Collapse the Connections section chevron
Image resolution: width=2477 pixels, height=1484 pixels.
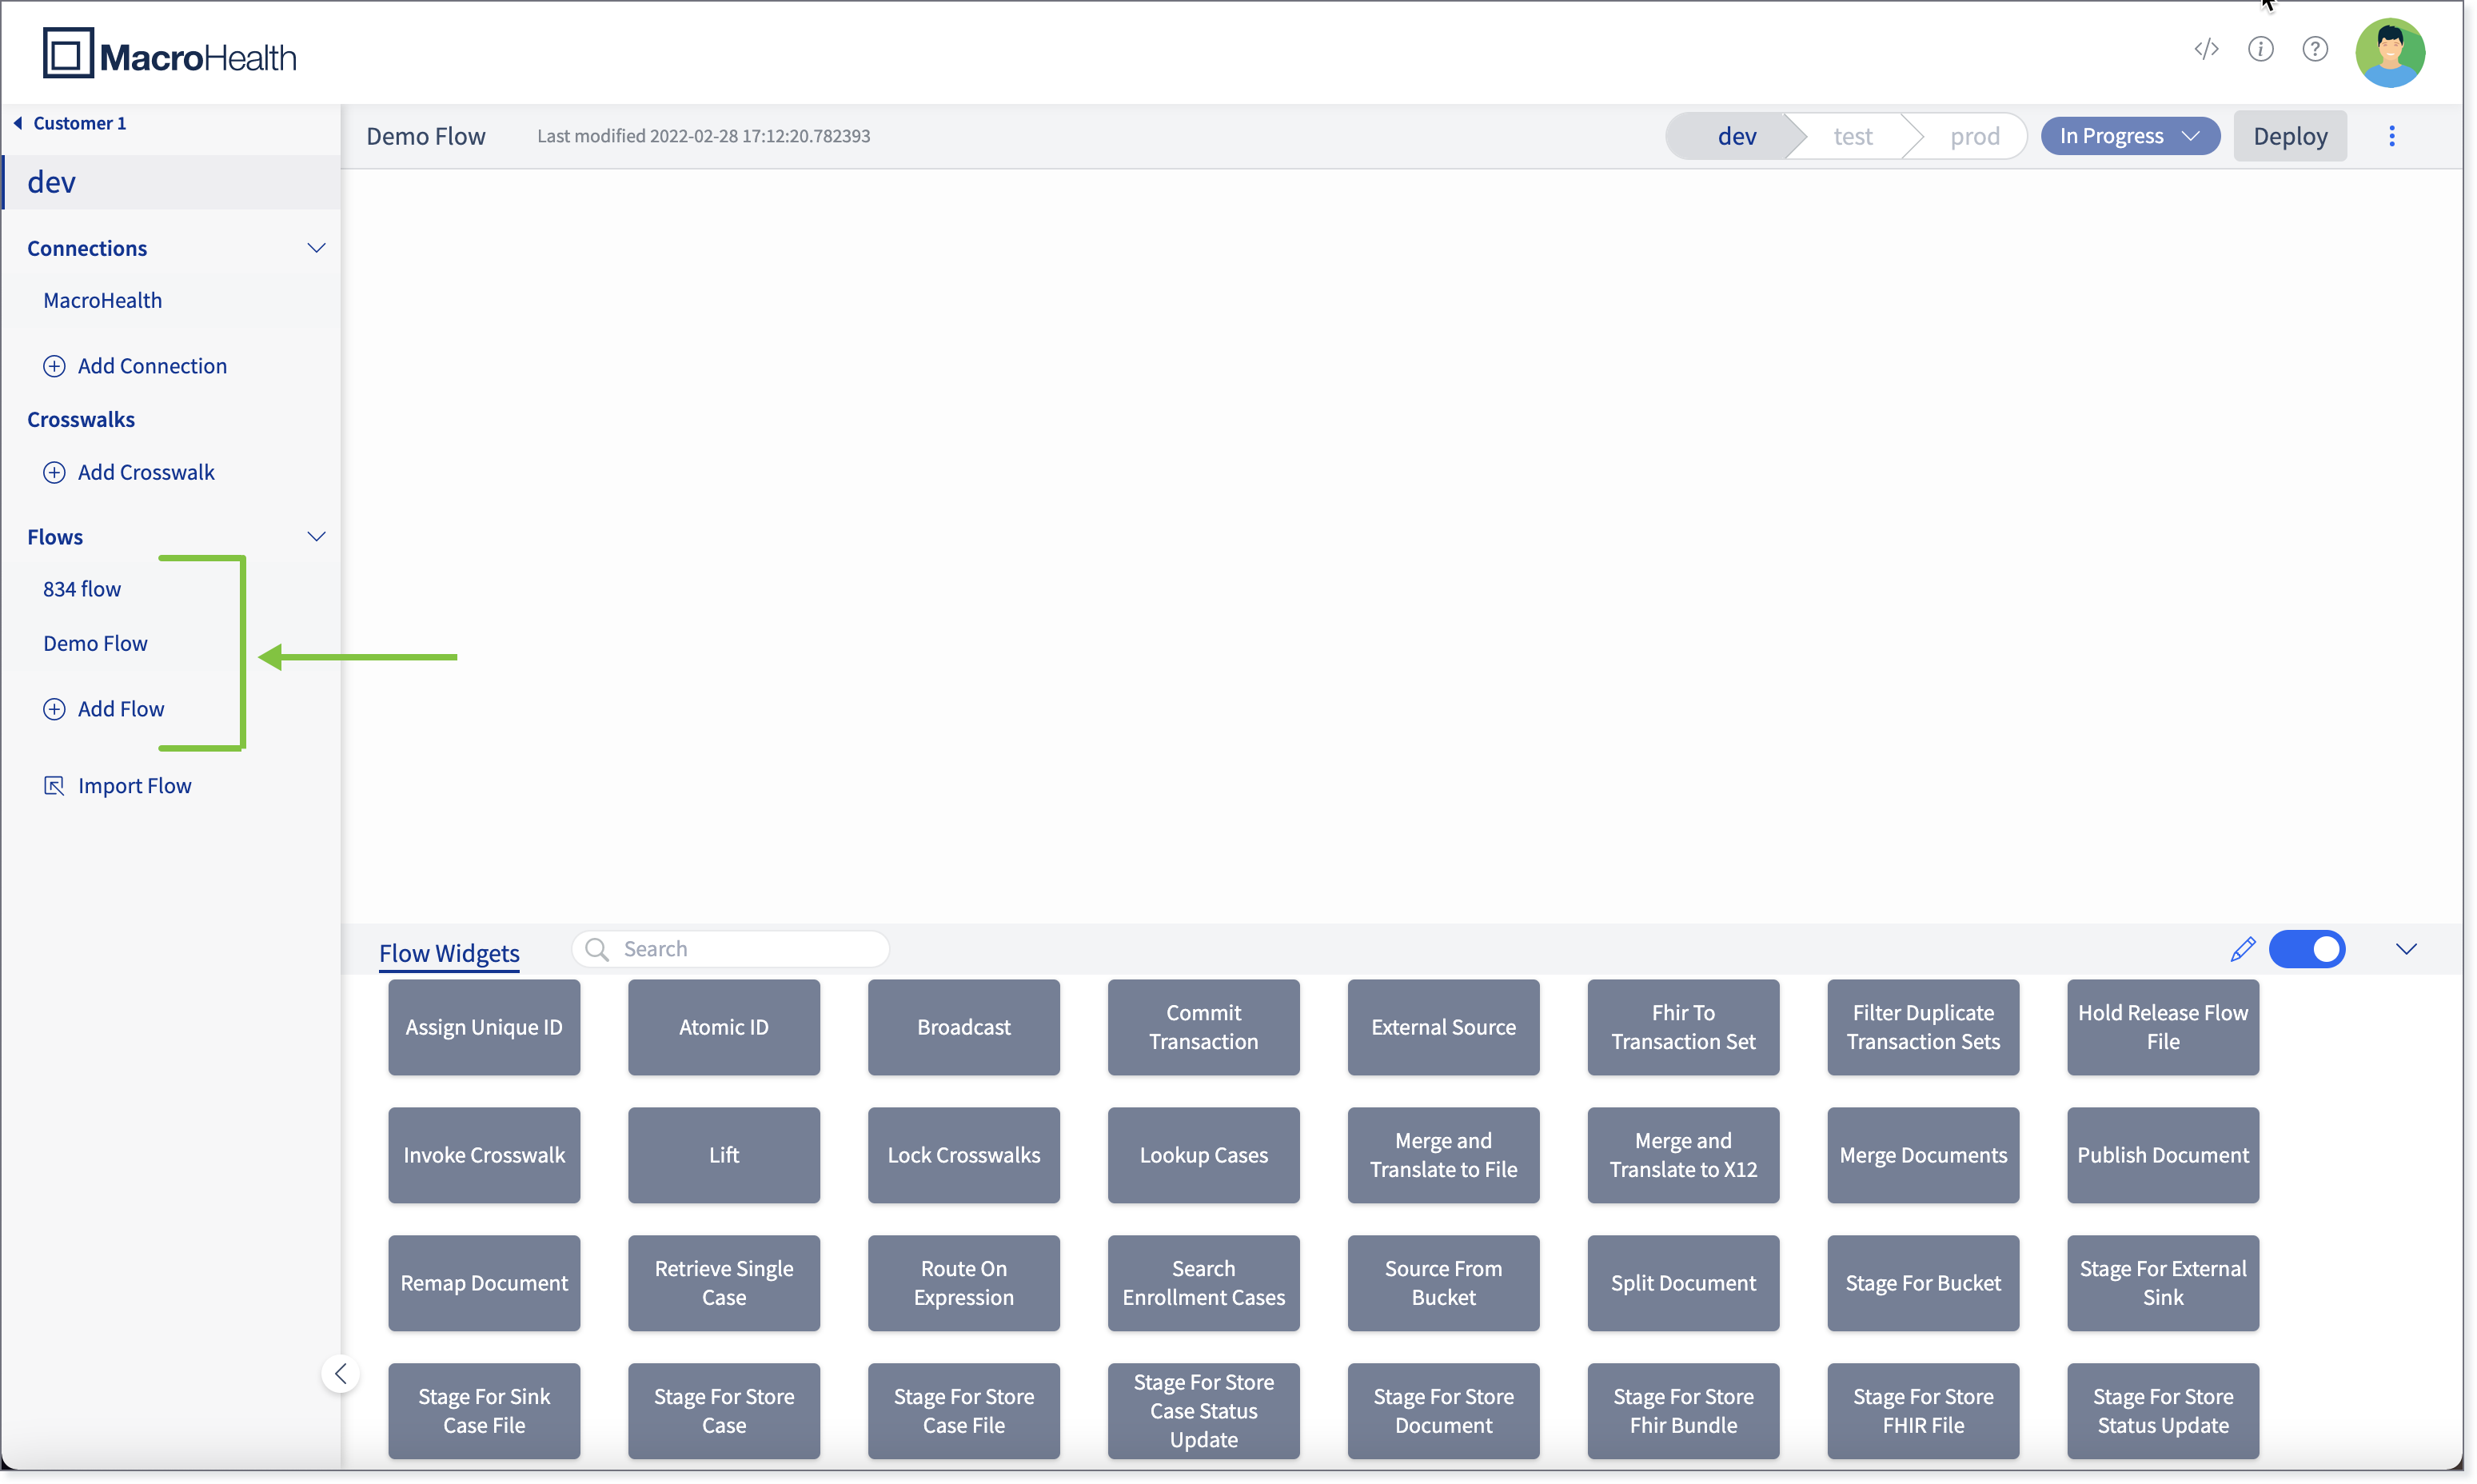click(x=316, y=248)
